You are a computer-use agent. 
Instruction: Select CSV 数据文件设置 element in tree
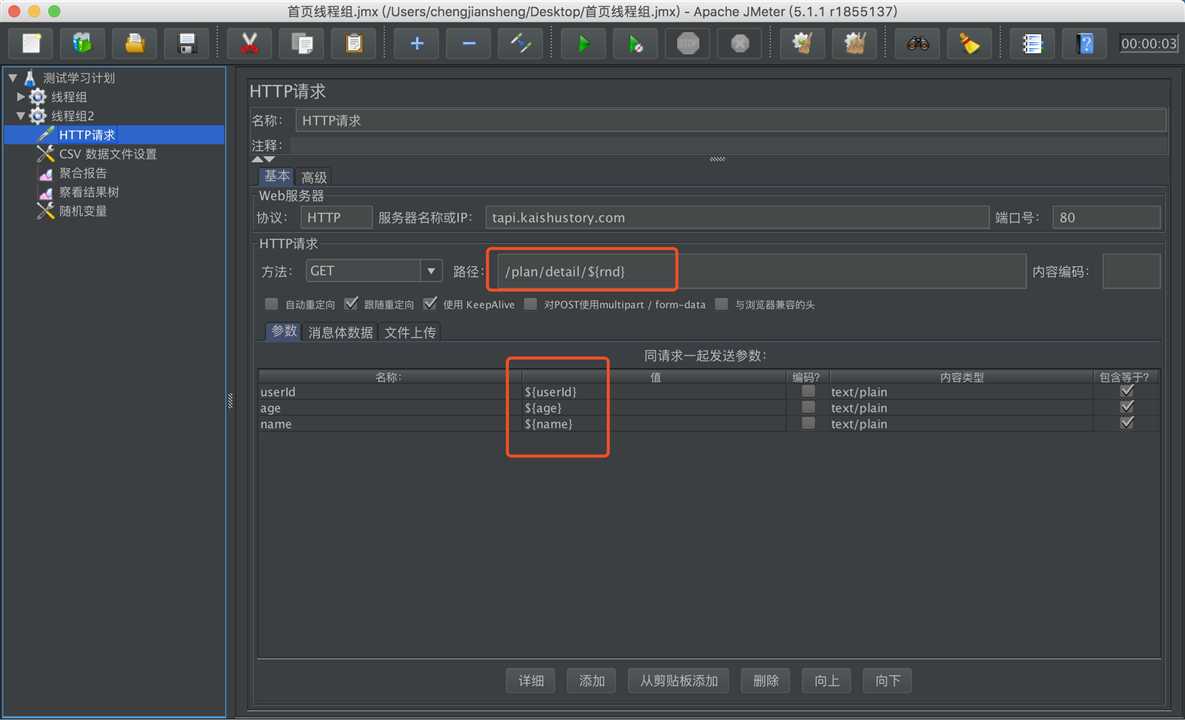point(107,153)
